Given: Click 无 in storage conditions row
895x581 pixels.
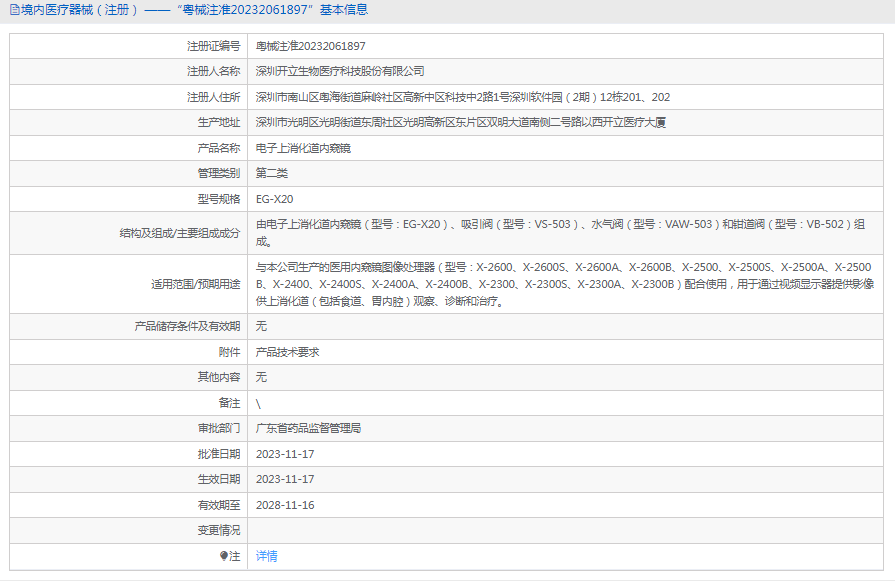Looking at the screenshot, I should coord(261,326).
